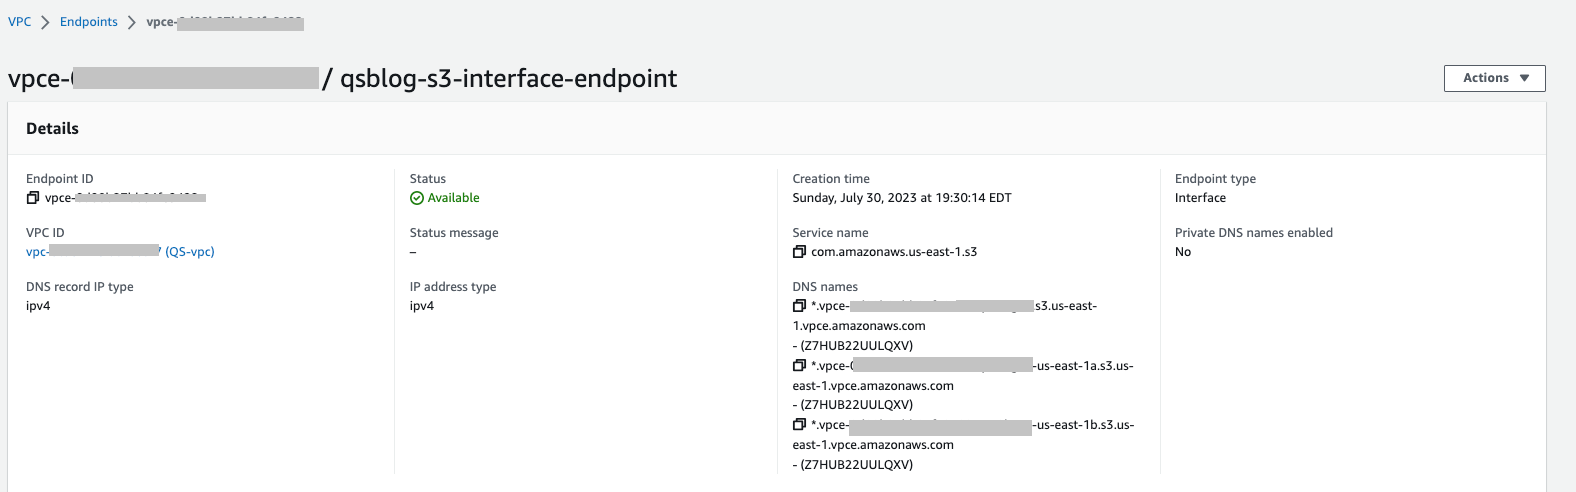Screen dimensions: 1576x492
Task: Click the Creation time value text
Action: (x=902, y=198)
